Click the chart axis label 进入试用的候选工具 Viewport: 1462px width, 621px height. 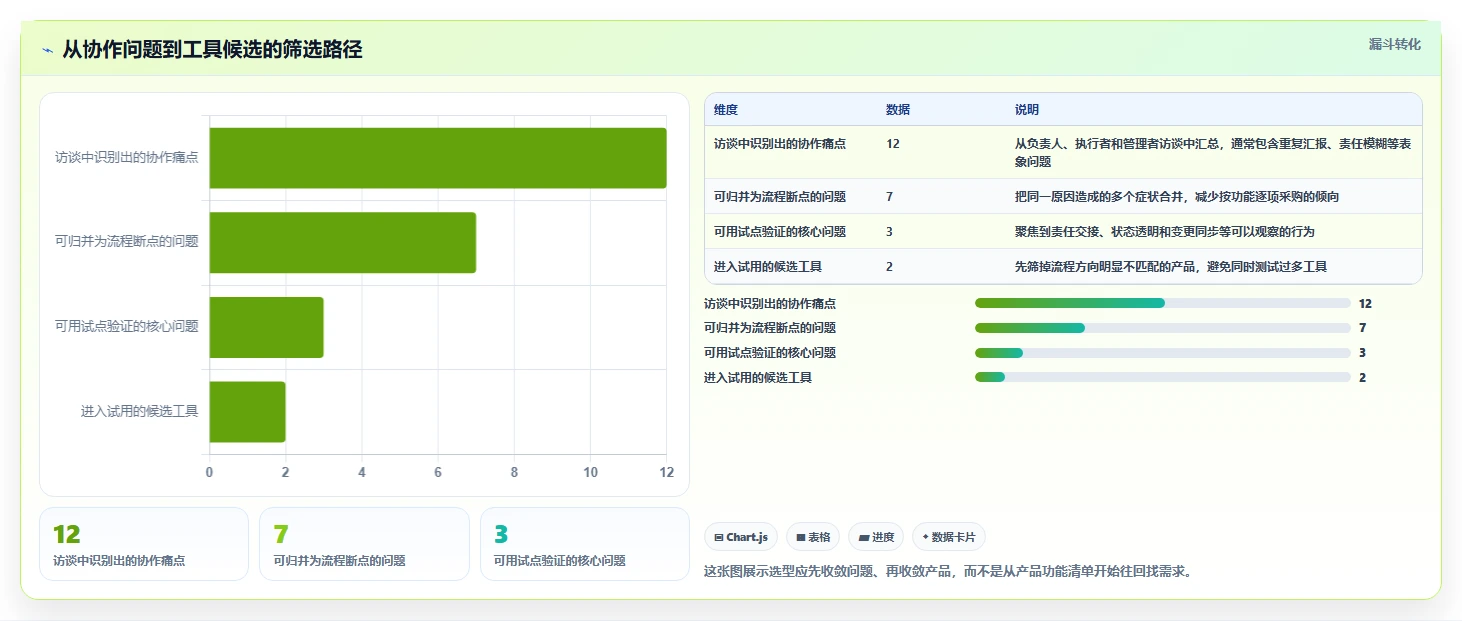[x=140, y=412]
